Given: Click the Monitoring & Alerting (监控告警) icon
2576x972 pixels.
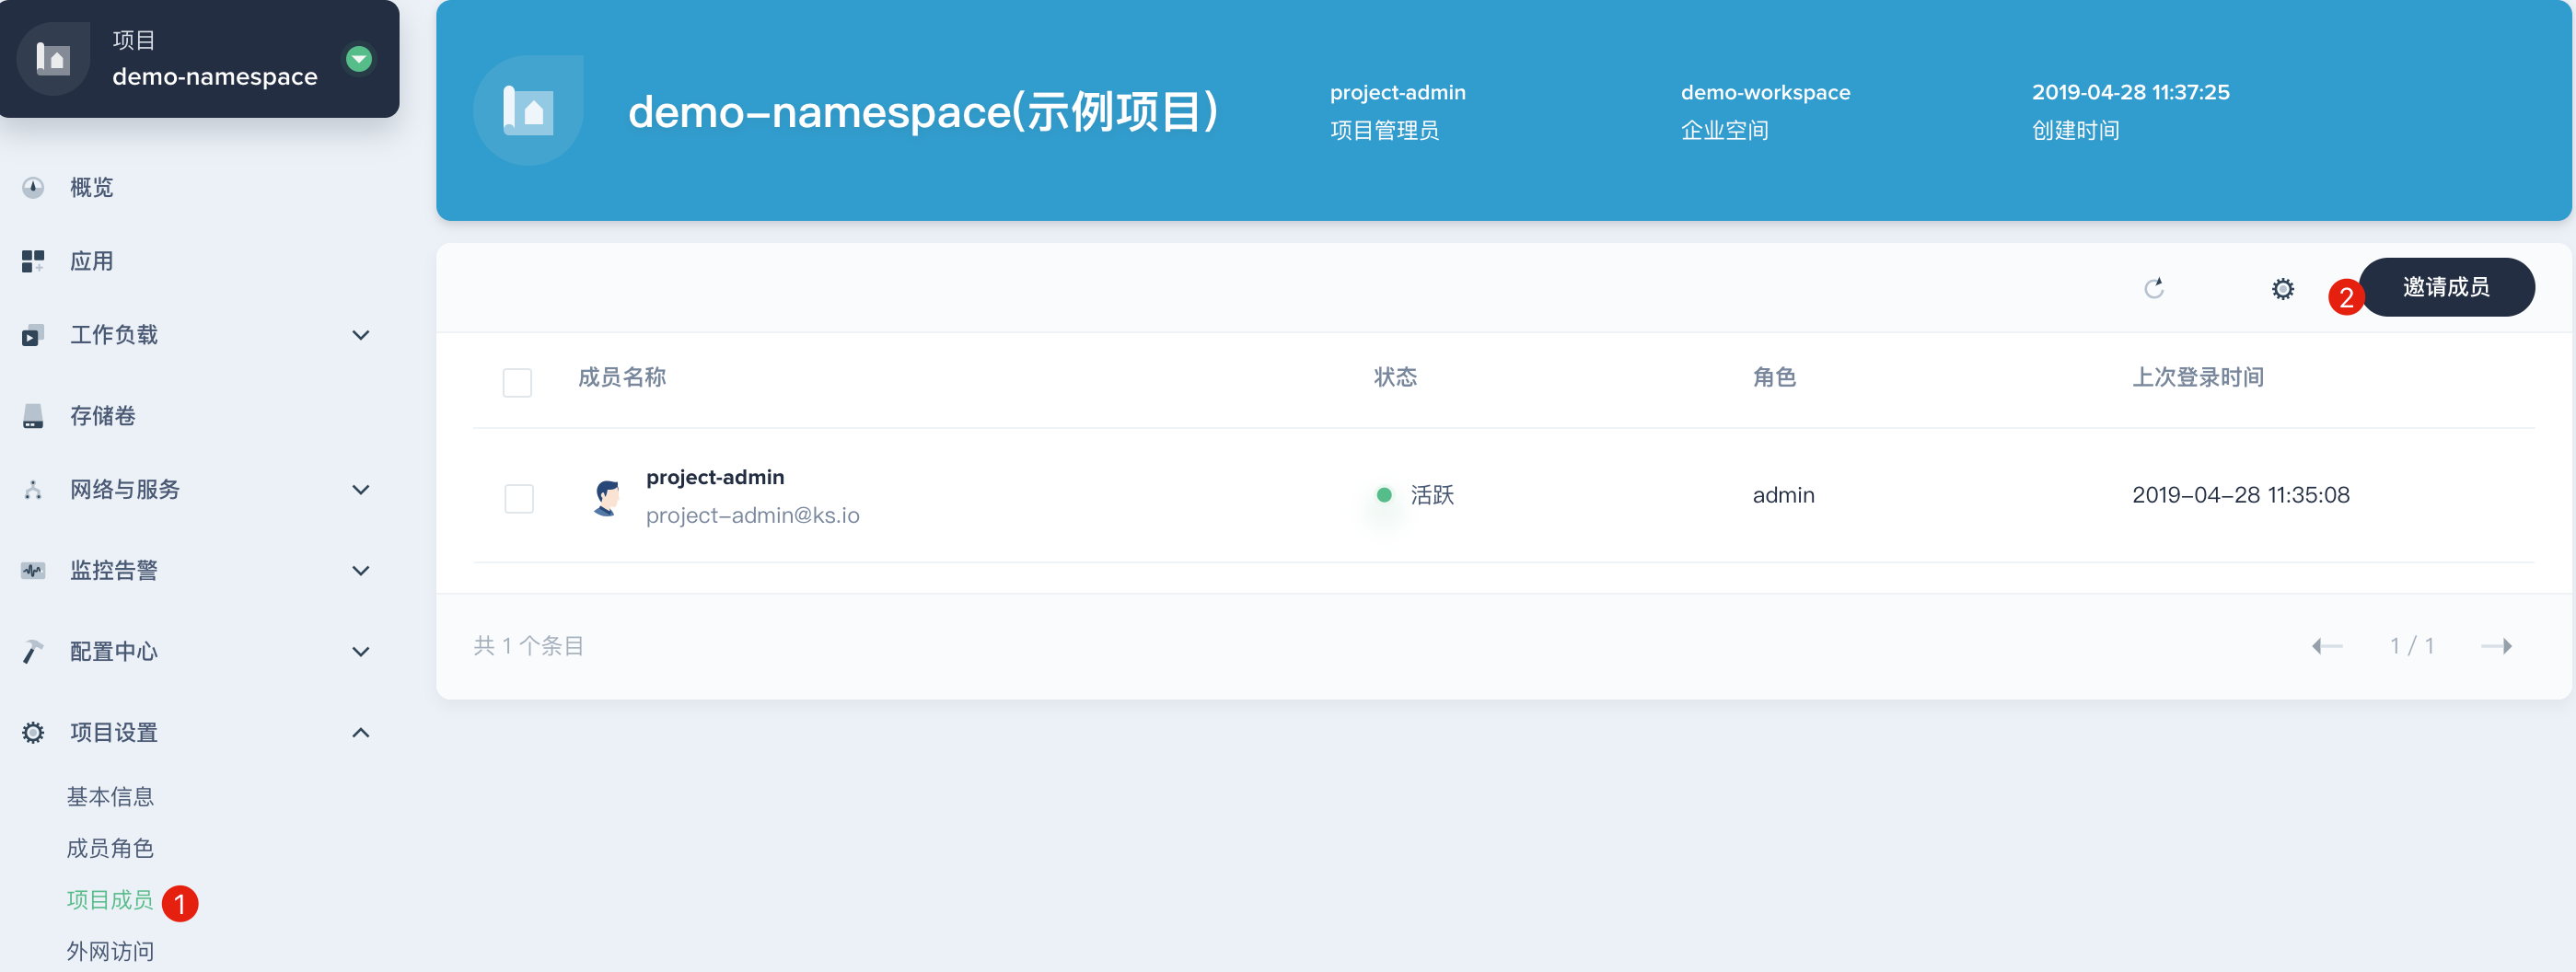Looking at the screenshot, I should click(x=33, y=571).
